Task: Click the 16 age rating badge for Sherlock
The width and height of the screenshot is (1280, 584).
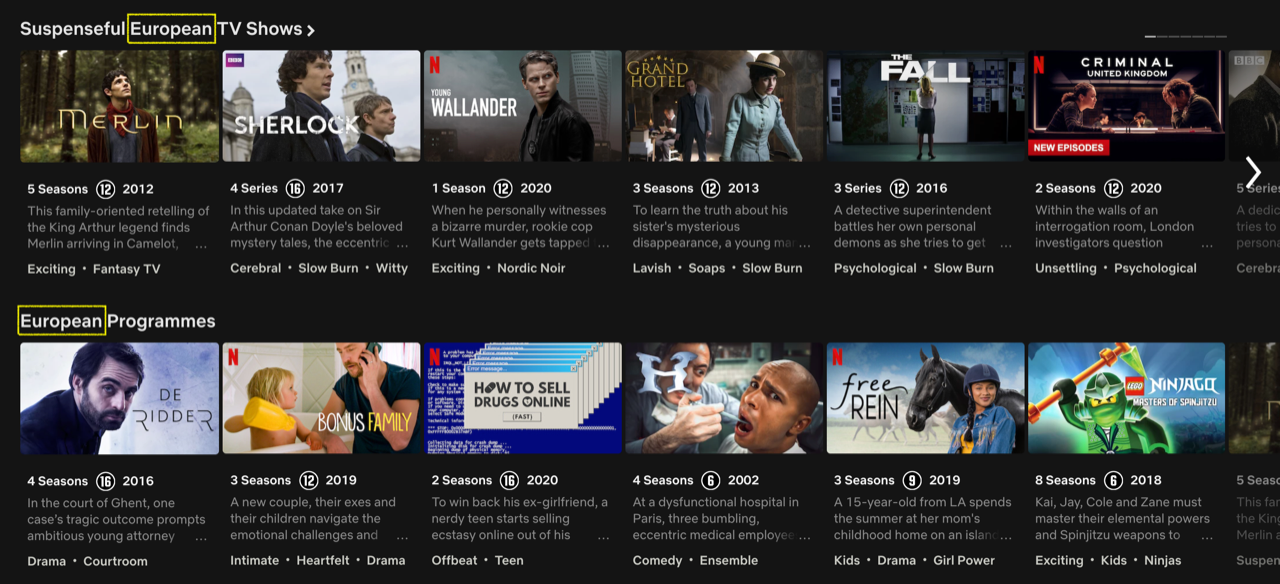Action: [x=295, y=189]
